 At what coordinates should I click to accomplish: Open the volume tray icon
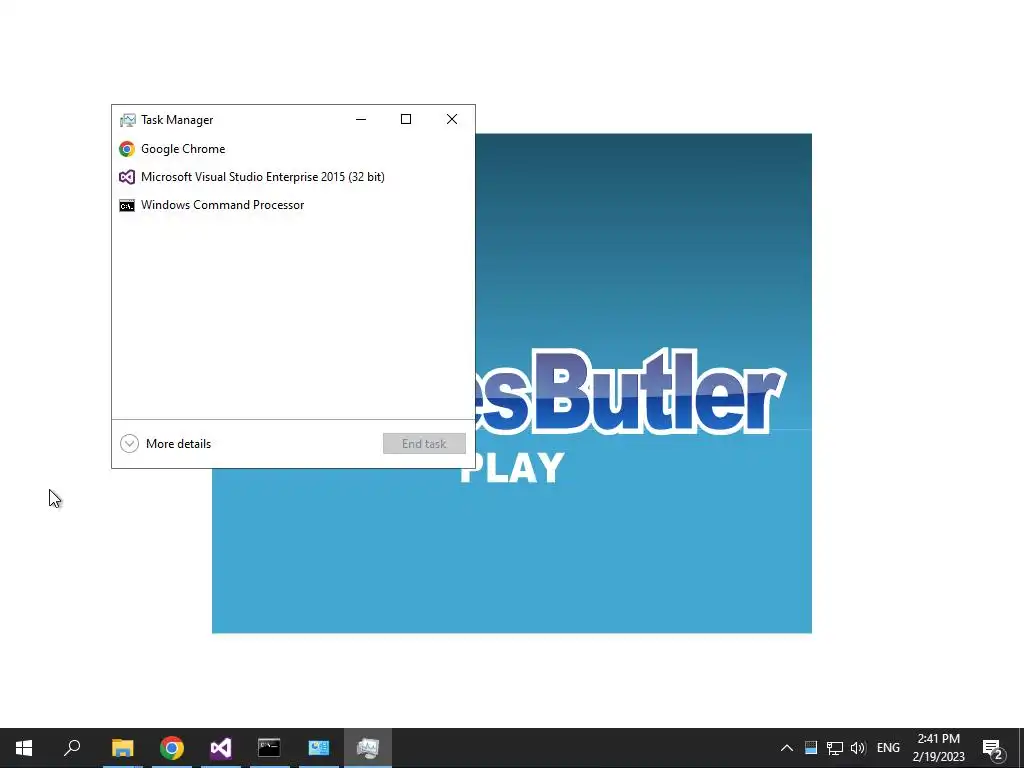(x=858, y=748)
